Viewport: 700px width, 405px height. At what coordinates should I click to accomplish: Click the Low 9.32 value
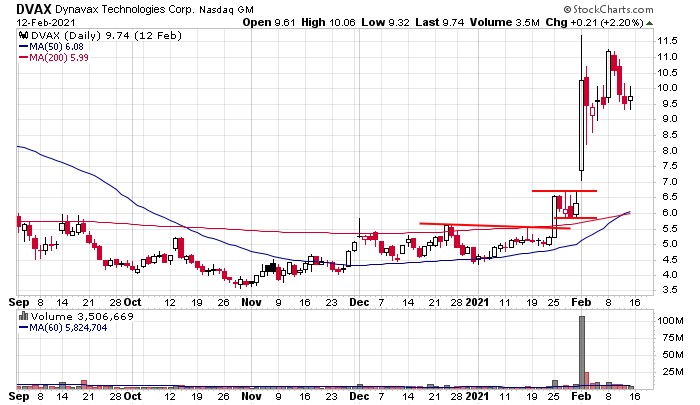[x=385, y=22]
